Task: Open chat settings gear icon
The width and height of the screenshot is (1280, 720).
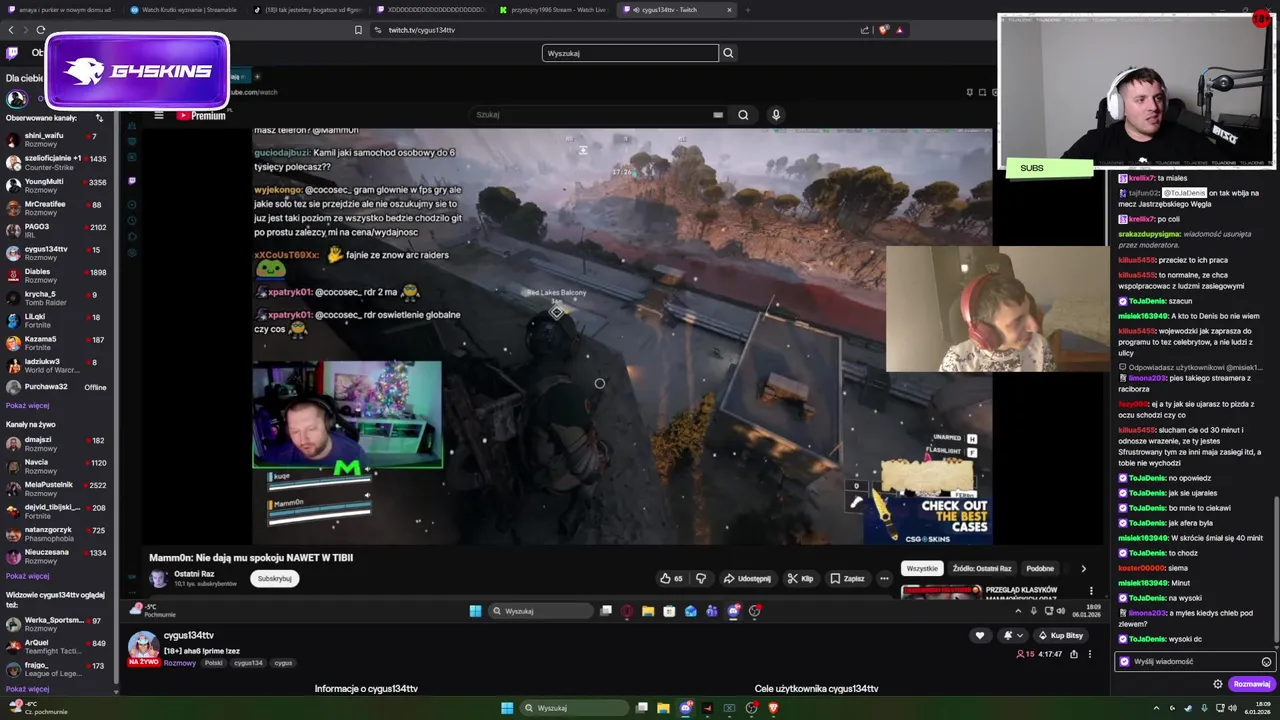Action: (1217, 685)
